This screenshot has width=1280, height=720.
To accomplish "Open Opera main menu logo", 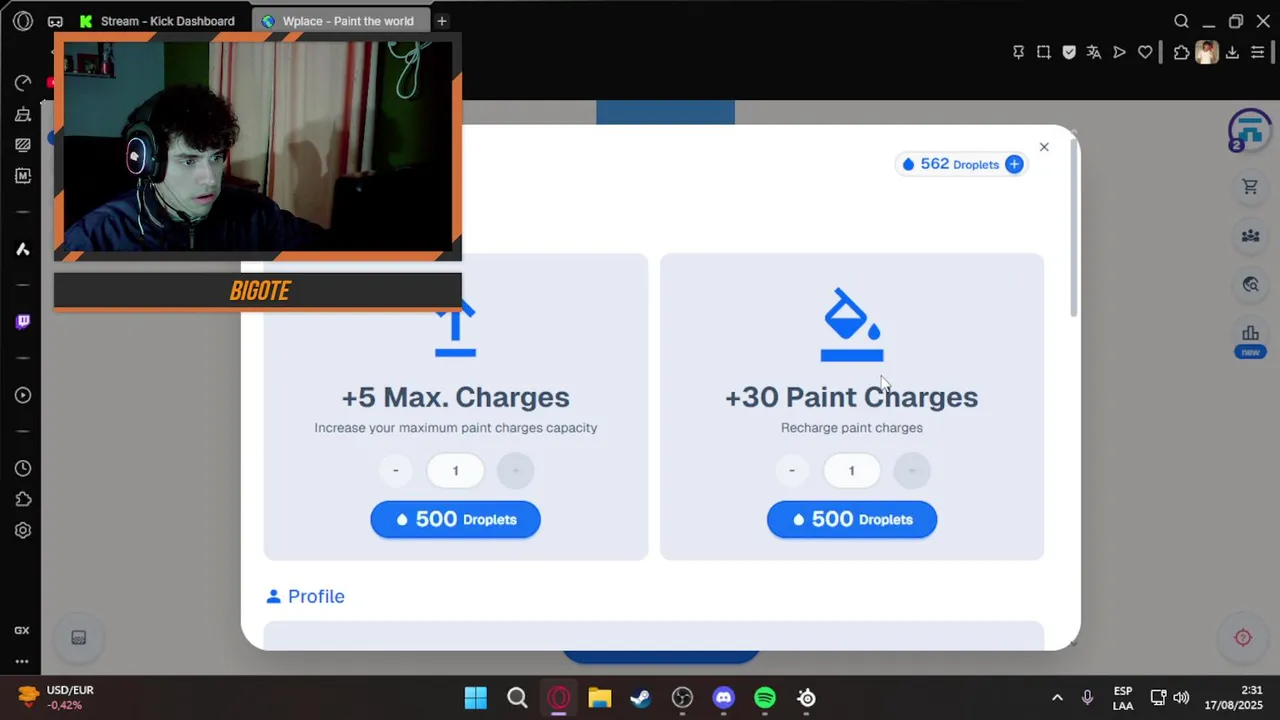I will [23, 21].
